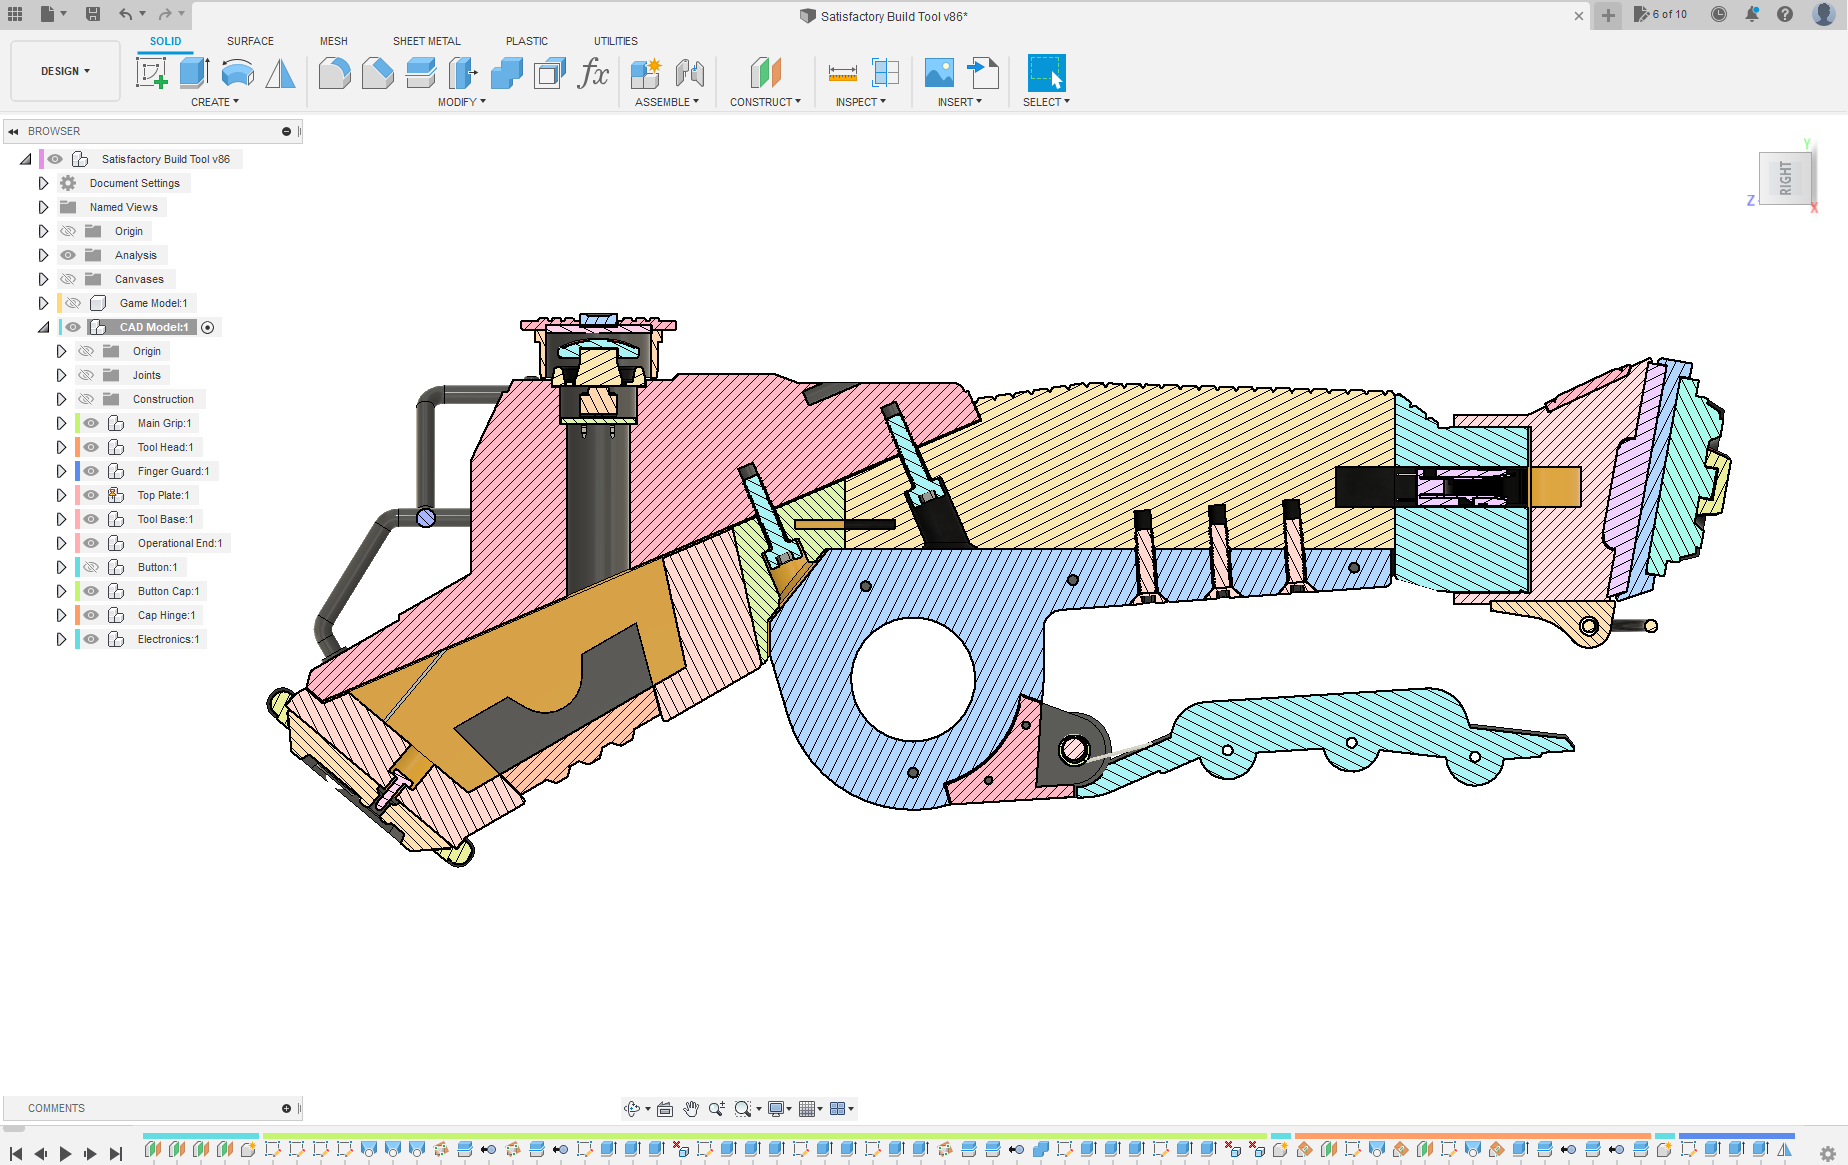Viewport: 1848px width, 1165px height.
Task: Click the Insert Canvas image icon
Action: click(x=939, y=73)
